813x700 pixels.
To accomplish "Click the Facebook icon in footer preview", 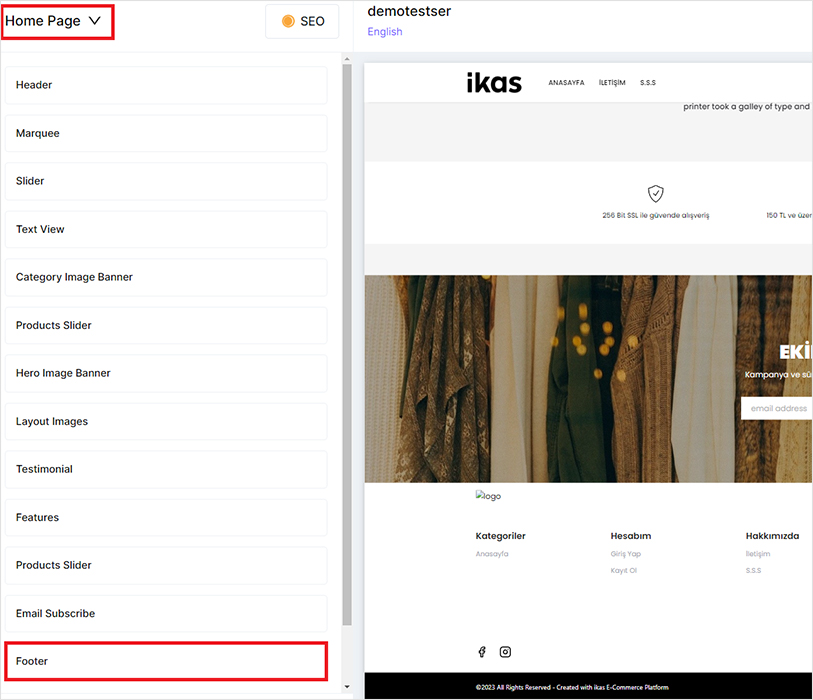I will pos(481,651).
